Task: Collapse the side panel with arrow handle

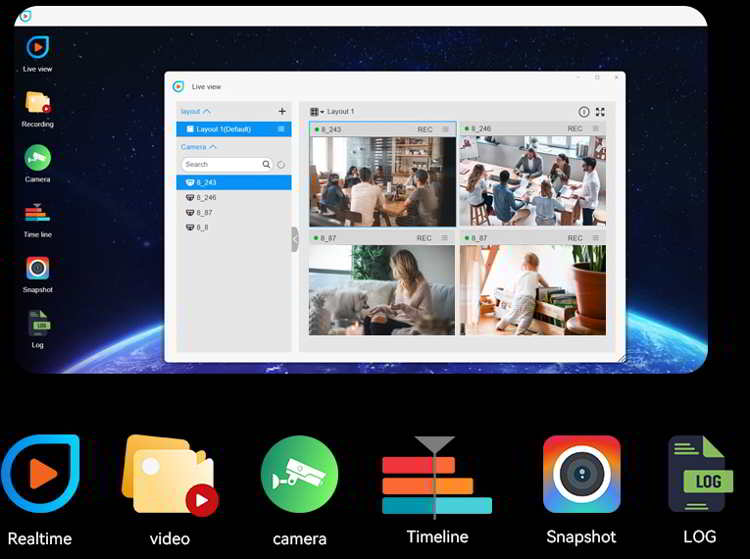Action: (295, 239)
